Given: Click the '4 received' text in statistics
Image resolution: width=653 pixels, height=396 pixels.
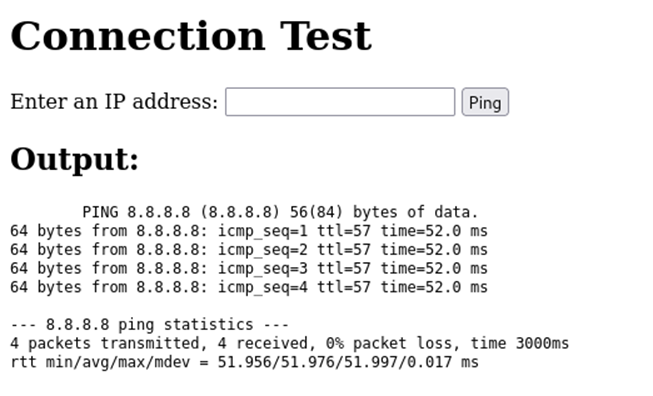Looking at the screenshot, I should point(262,343).
